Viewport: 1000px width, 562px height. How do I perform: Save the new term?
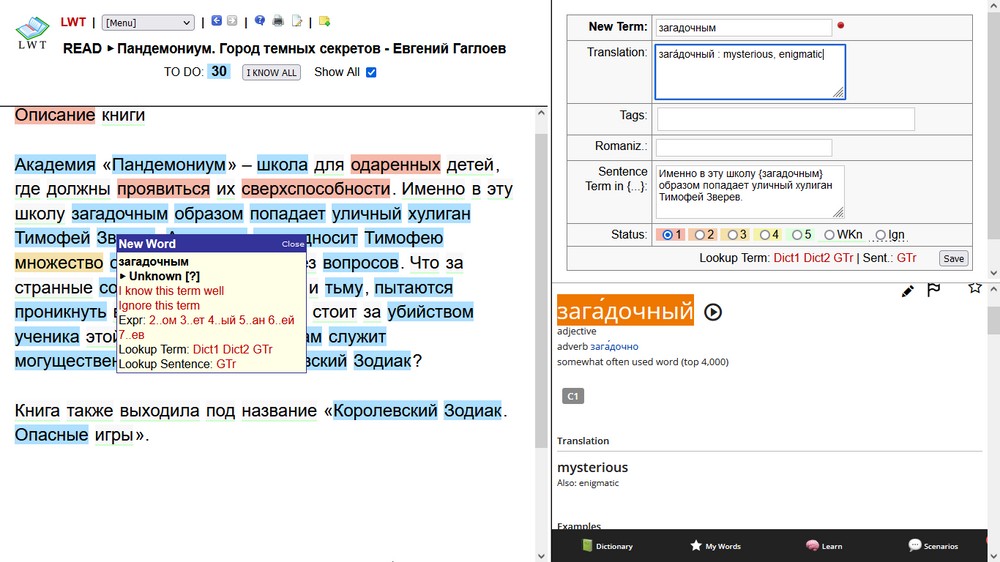953,258
